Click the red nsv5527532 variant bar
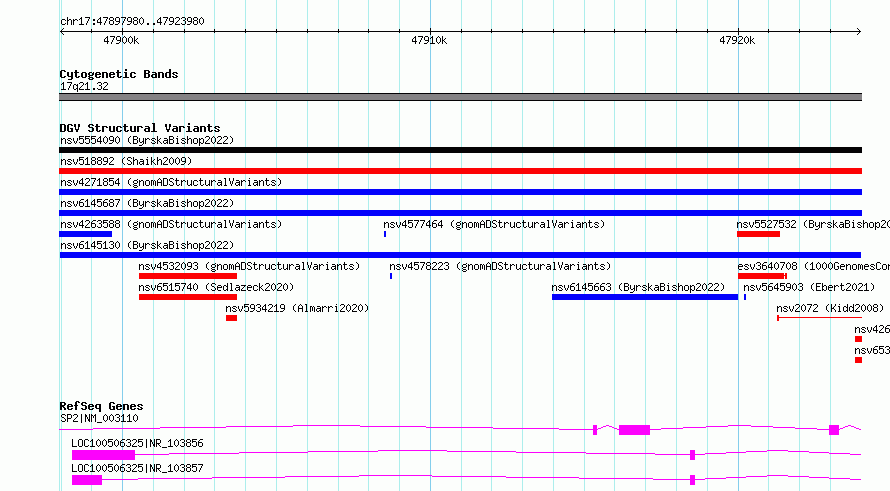This screenshot has height=491, width=890. tap(758, 234)
